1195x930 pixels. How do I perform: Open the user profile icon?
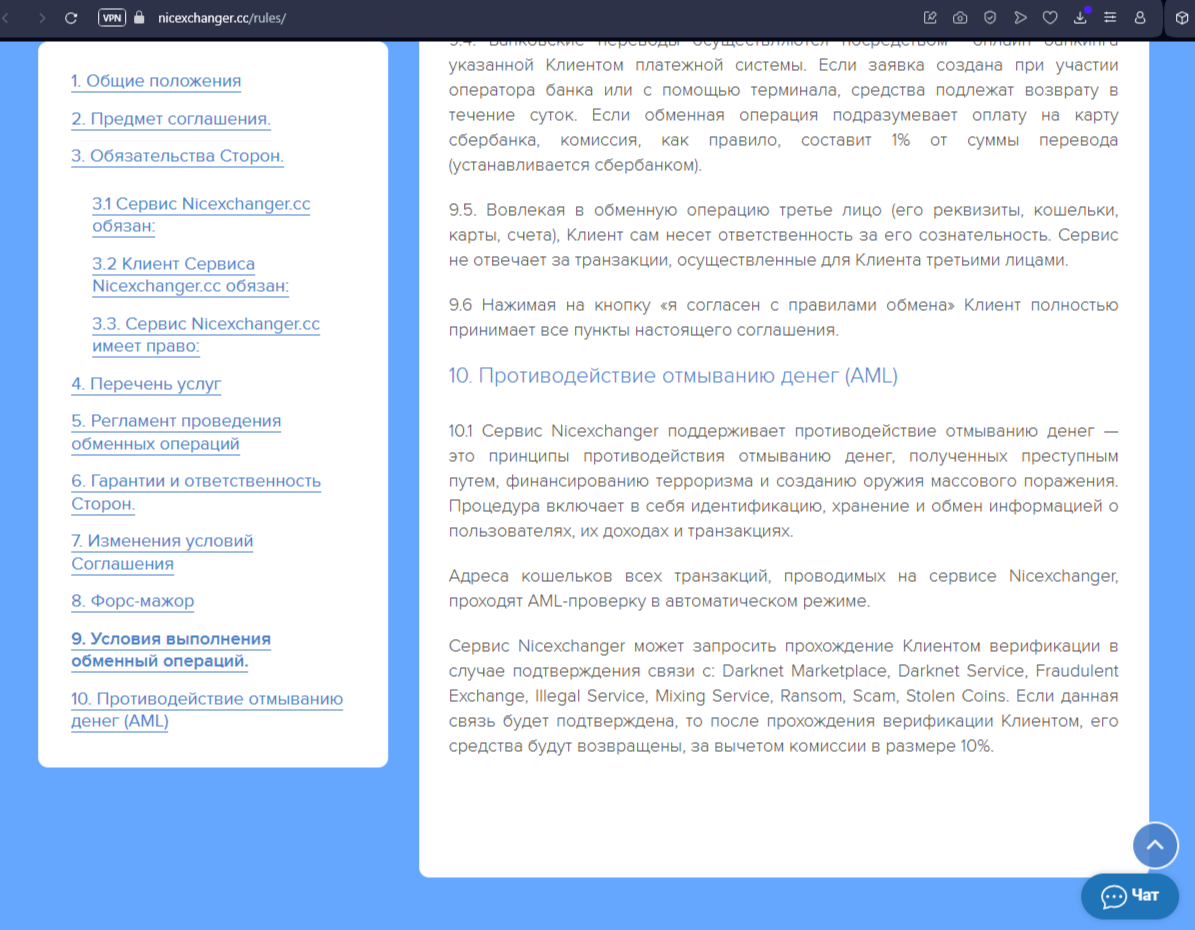click(1140, 18)
